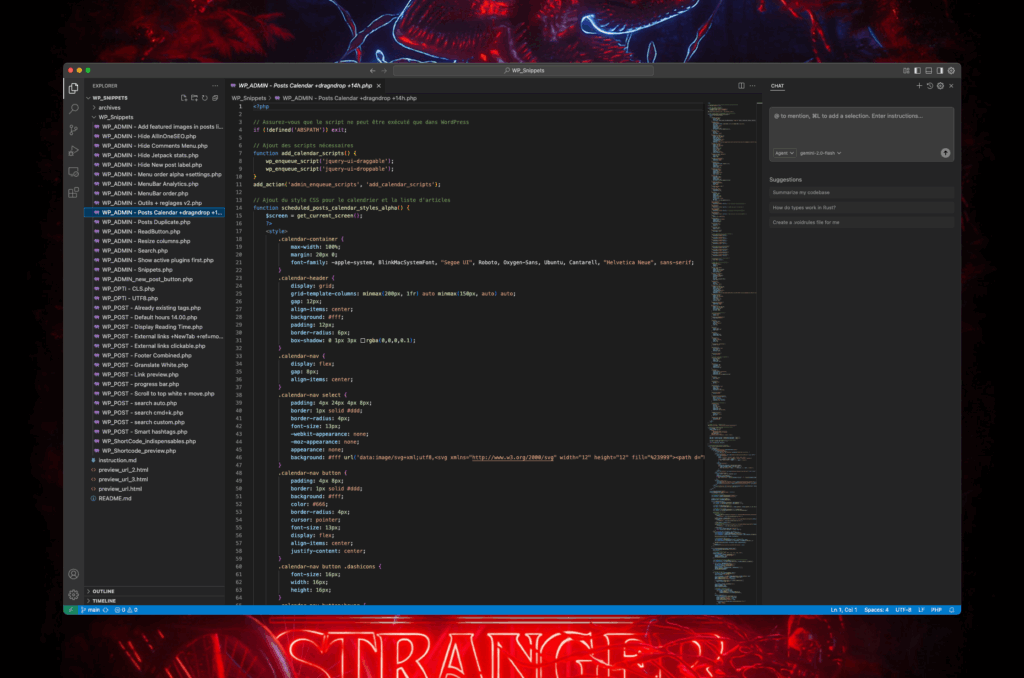Open editor more actions ellipsis
The image size is (1024, 678).
click(752, 86)
